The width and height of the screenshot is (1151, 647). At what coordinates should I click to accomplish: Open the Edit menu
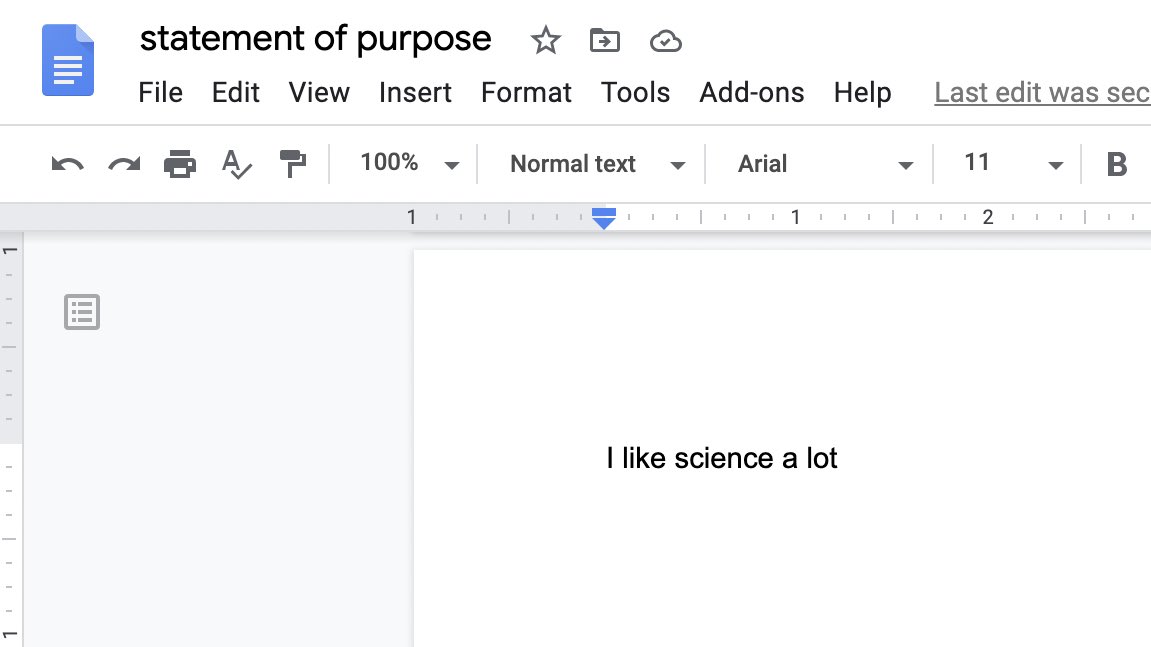(236, 93)
